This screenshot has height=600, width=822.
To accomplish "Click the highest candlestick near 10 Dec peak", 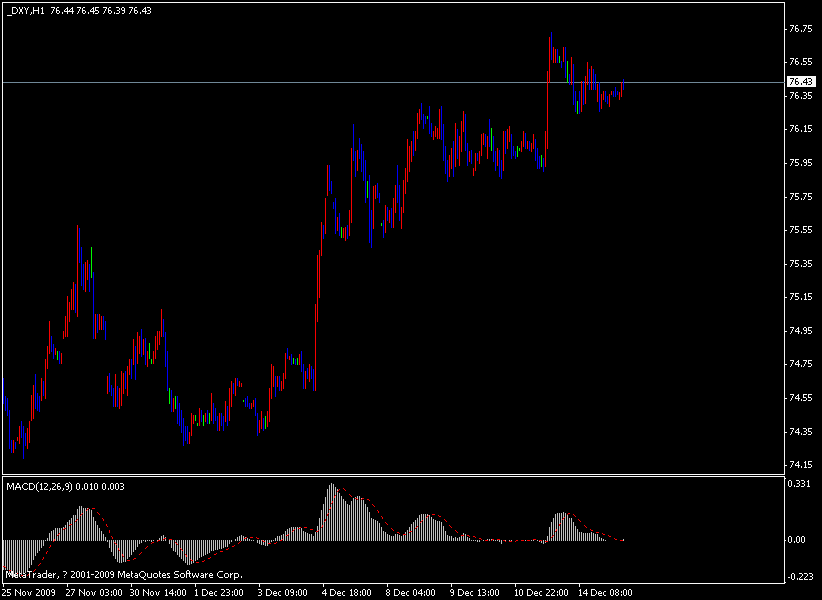I will click(x=551, y=40).
